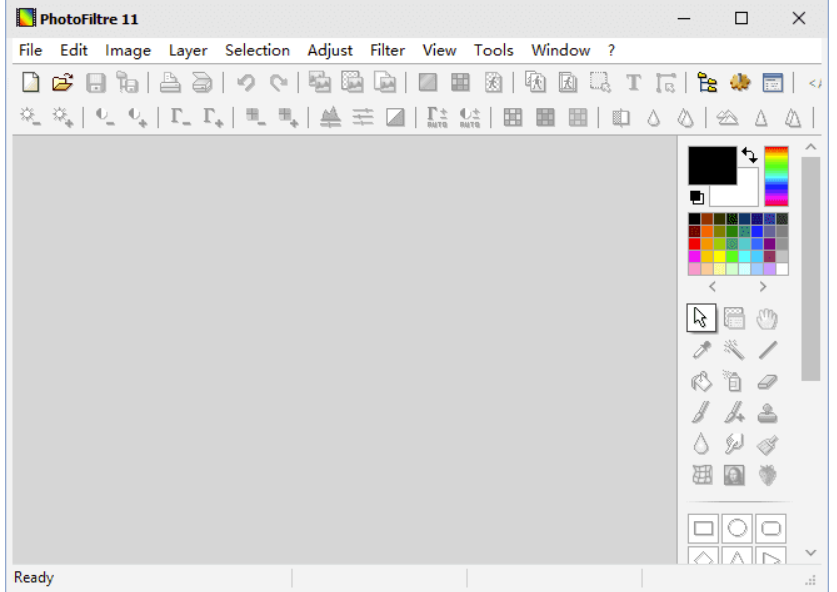Open the Image menu
837x592 pixels.
[x=128, y=50]
